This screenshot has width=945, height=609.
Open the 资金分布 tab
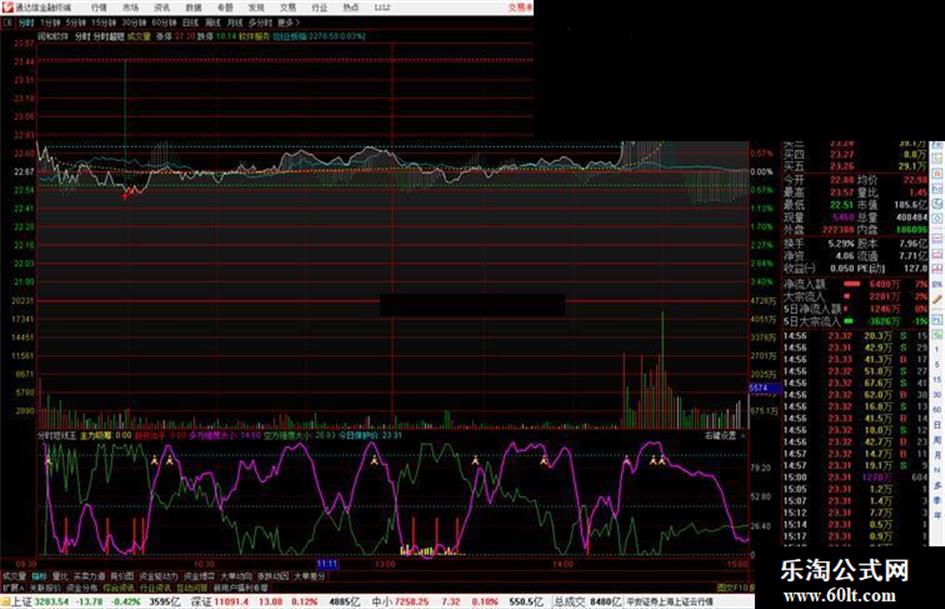click(x=82, y=587)
